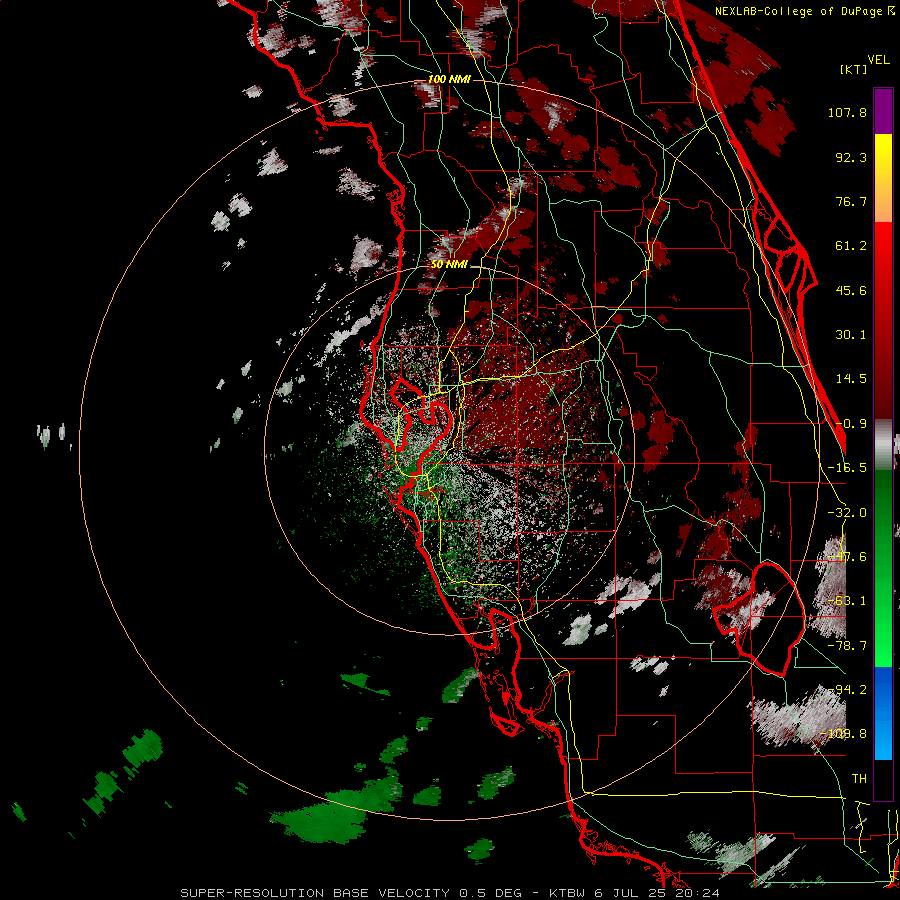Click the -47.6 legend value
900x900 pixels.
coord(847,557)
